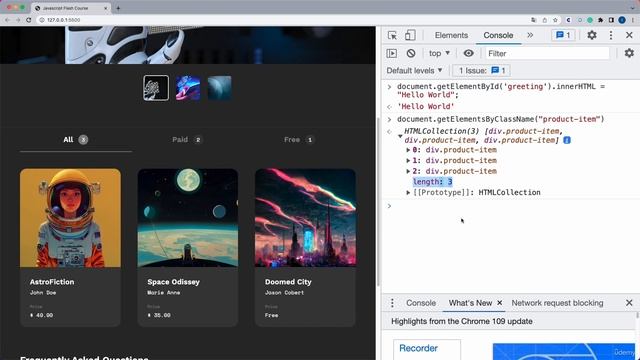Open the DevTools three-dot customize menu

tap(611, 36)
